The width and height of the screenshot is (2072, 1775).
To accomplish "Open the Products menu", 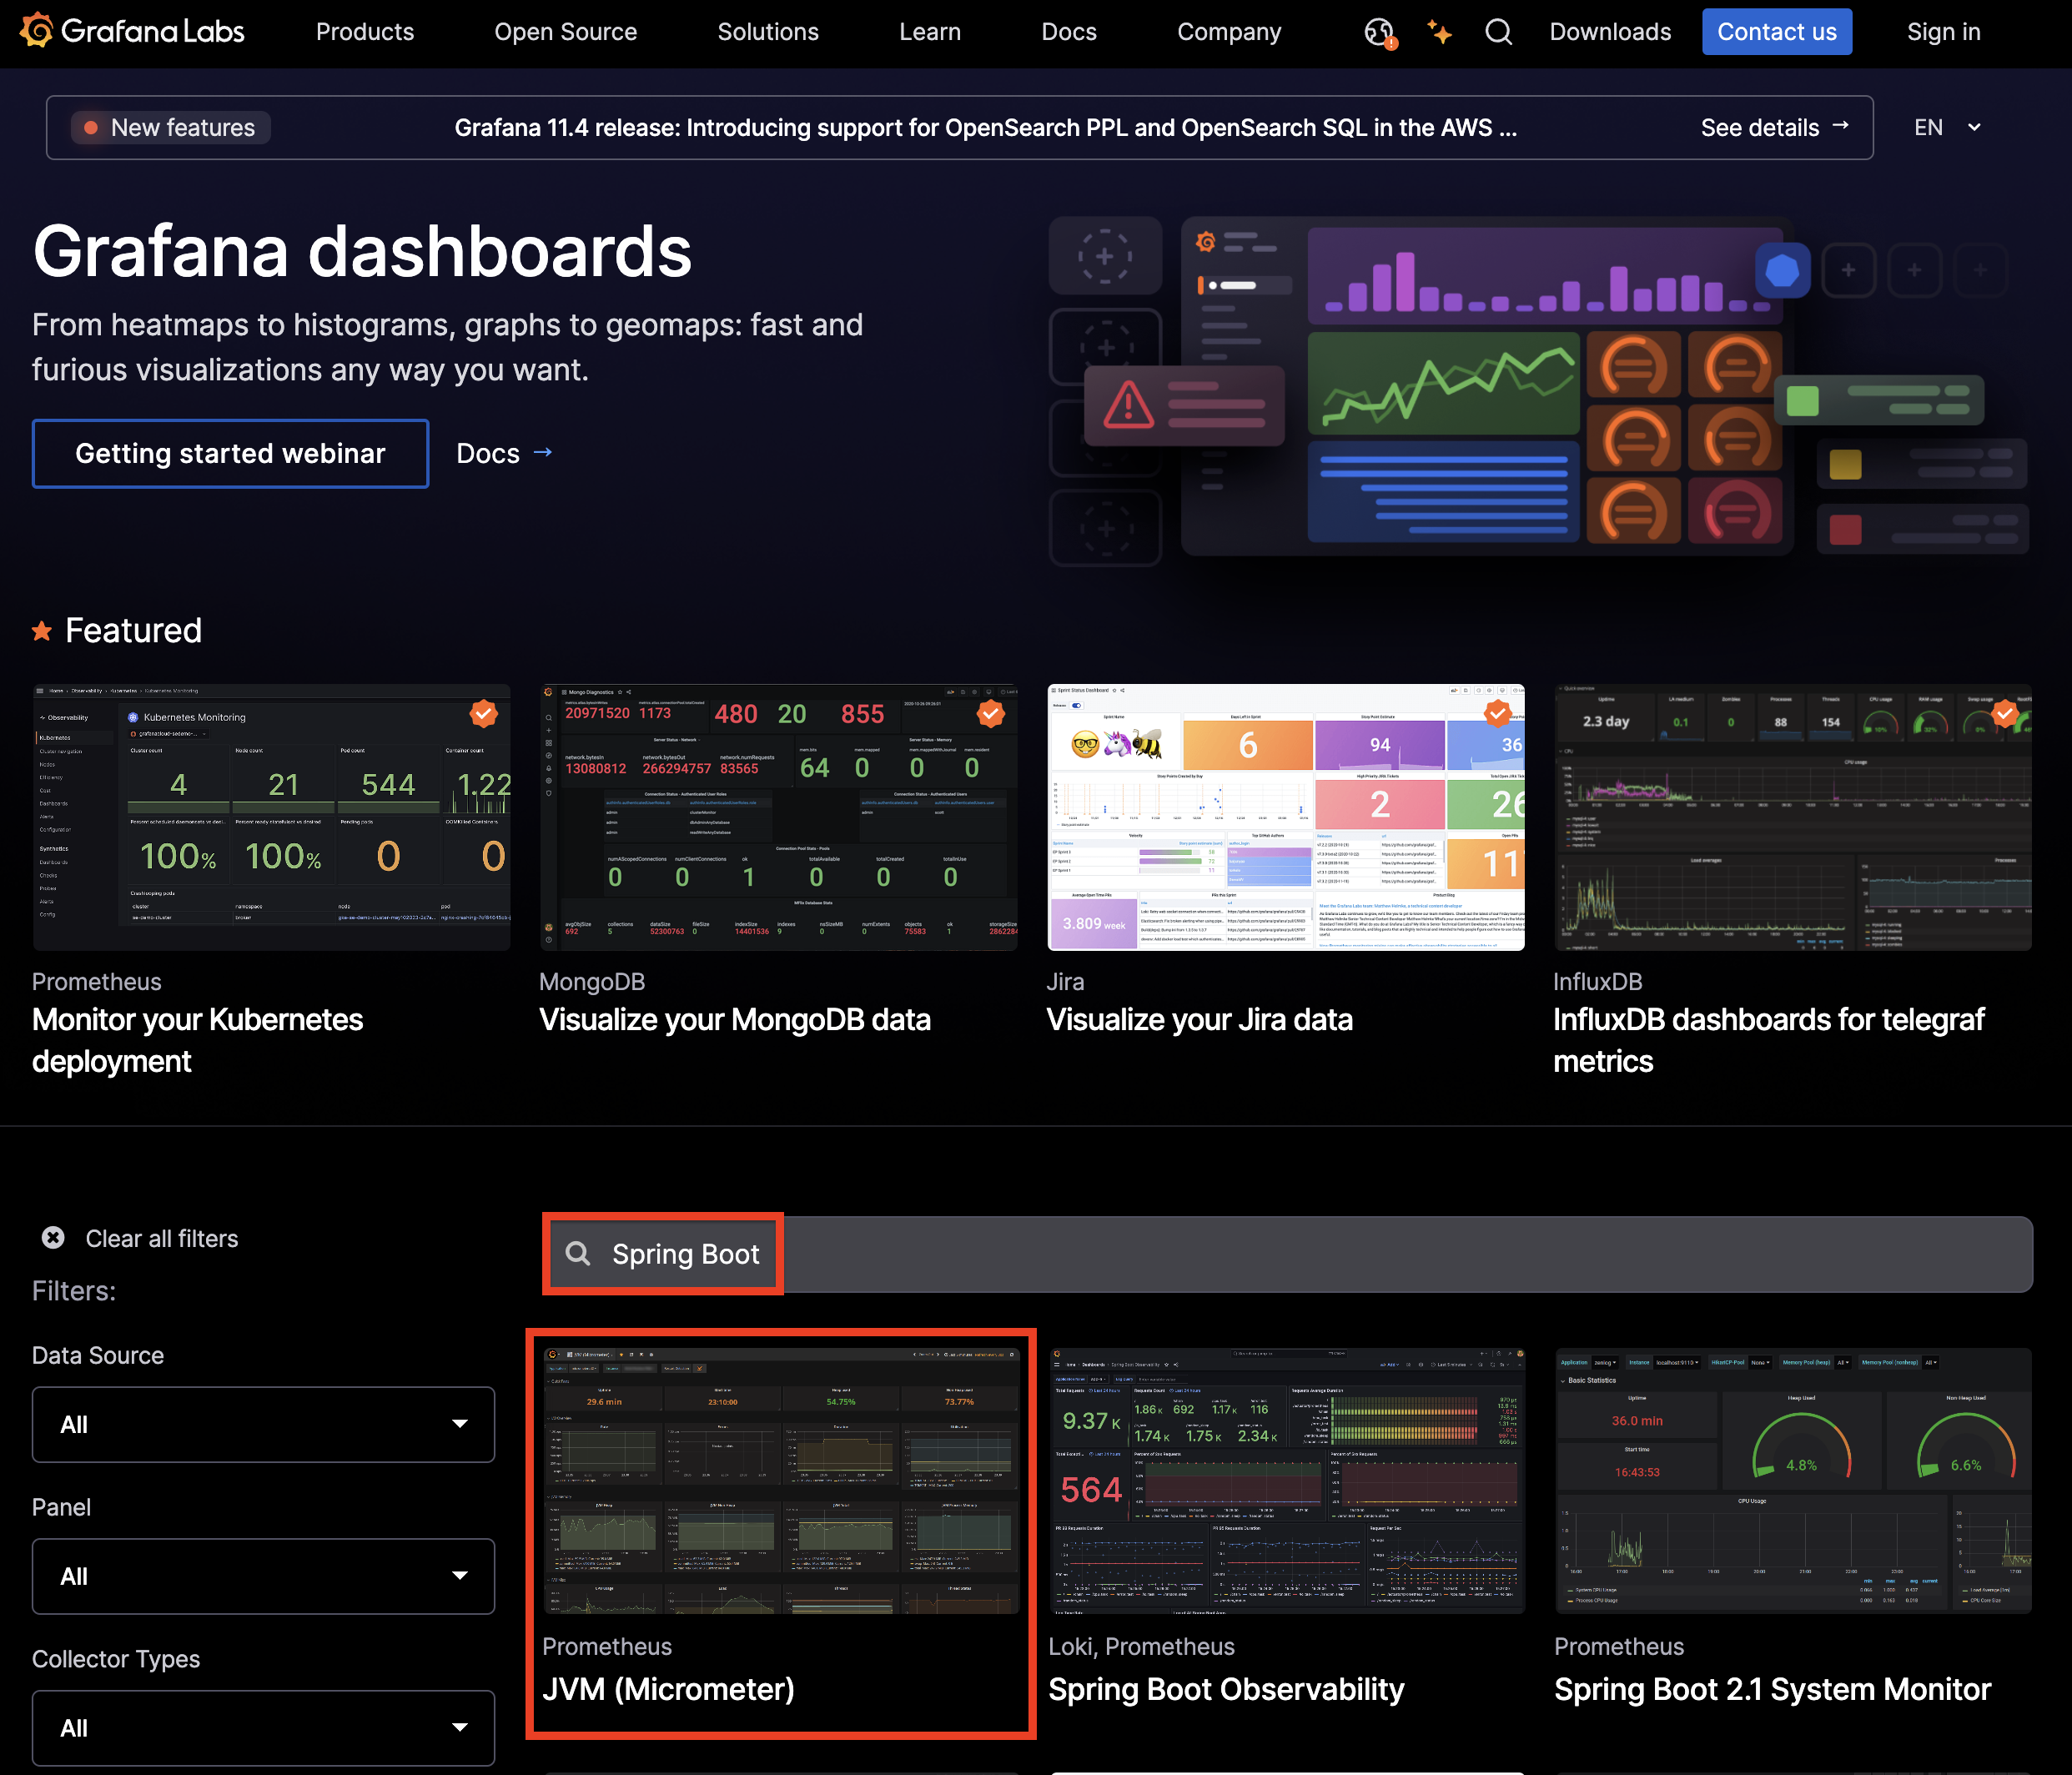I will point(364,32).
